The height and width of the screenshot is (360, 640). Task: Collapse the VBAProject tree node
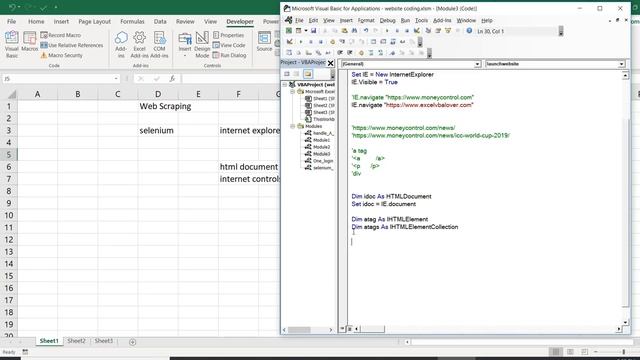point(285,84)
